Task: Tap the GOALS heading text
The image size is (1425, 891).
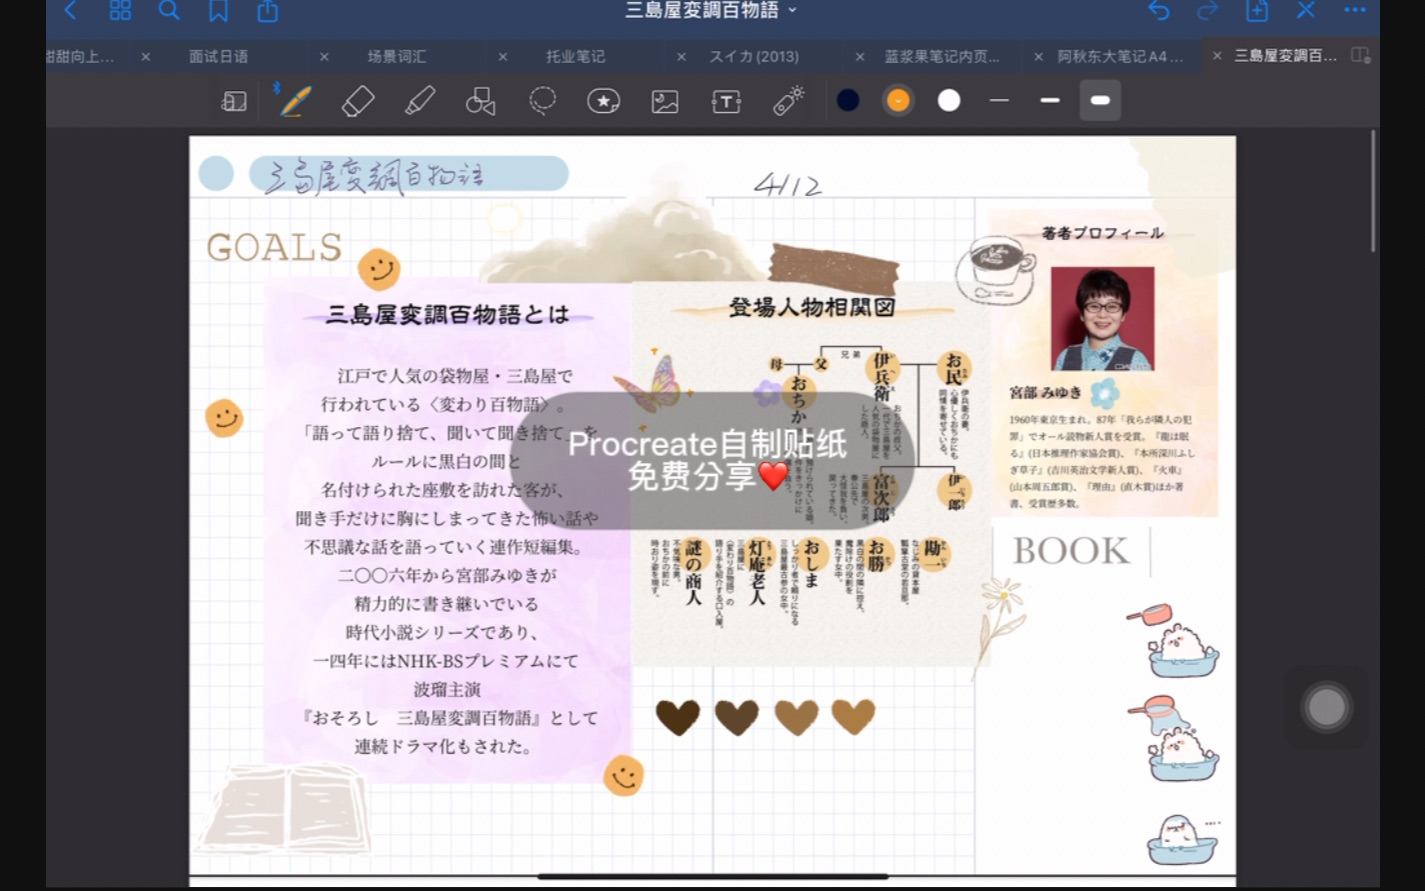Action: click(x=274, y=247)
